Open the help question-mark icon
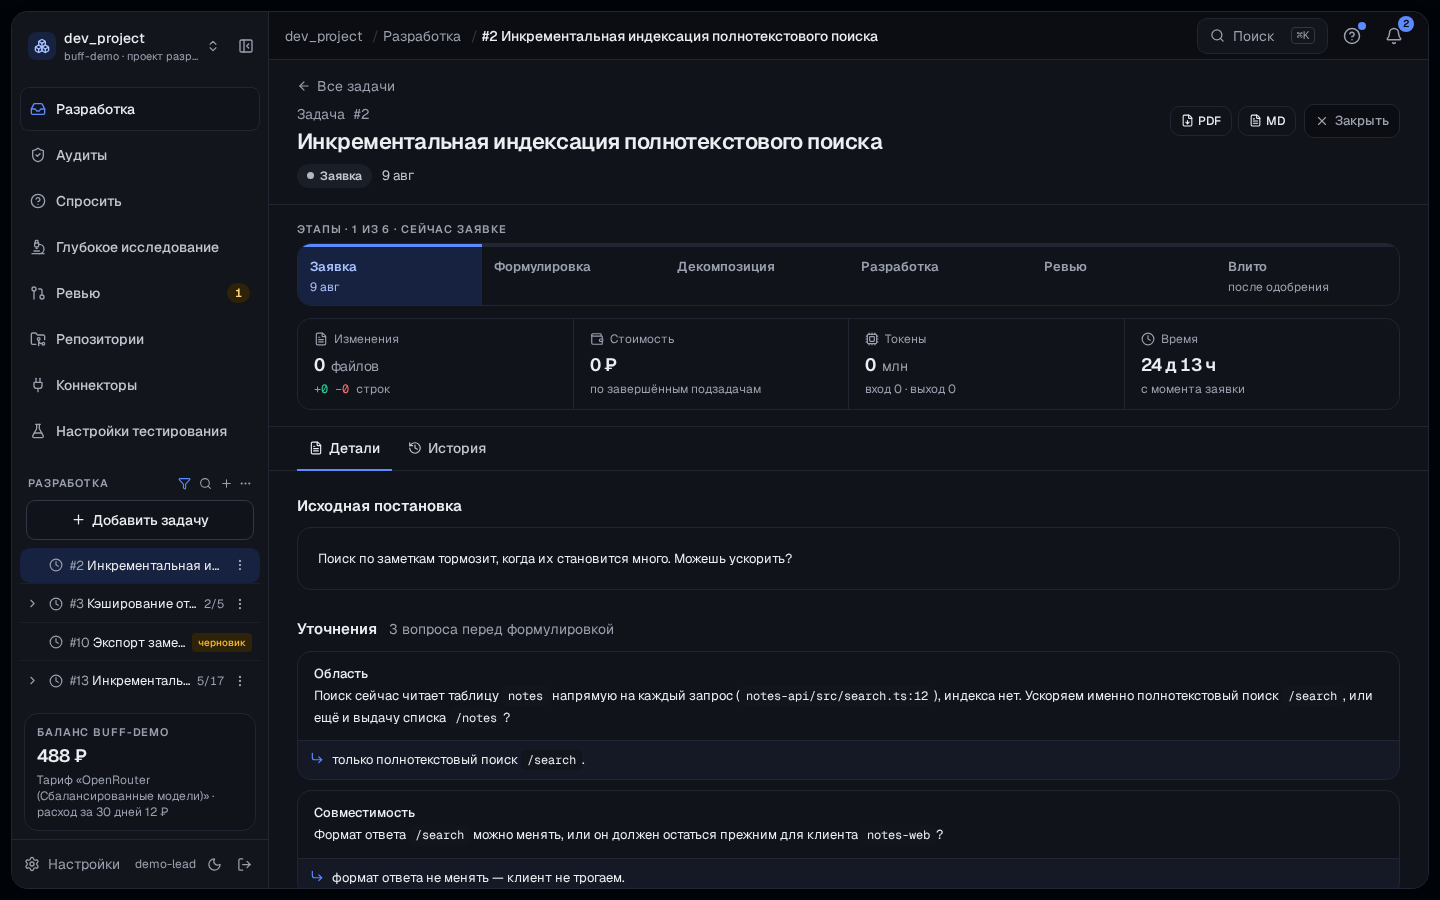 click(1352, 36)
